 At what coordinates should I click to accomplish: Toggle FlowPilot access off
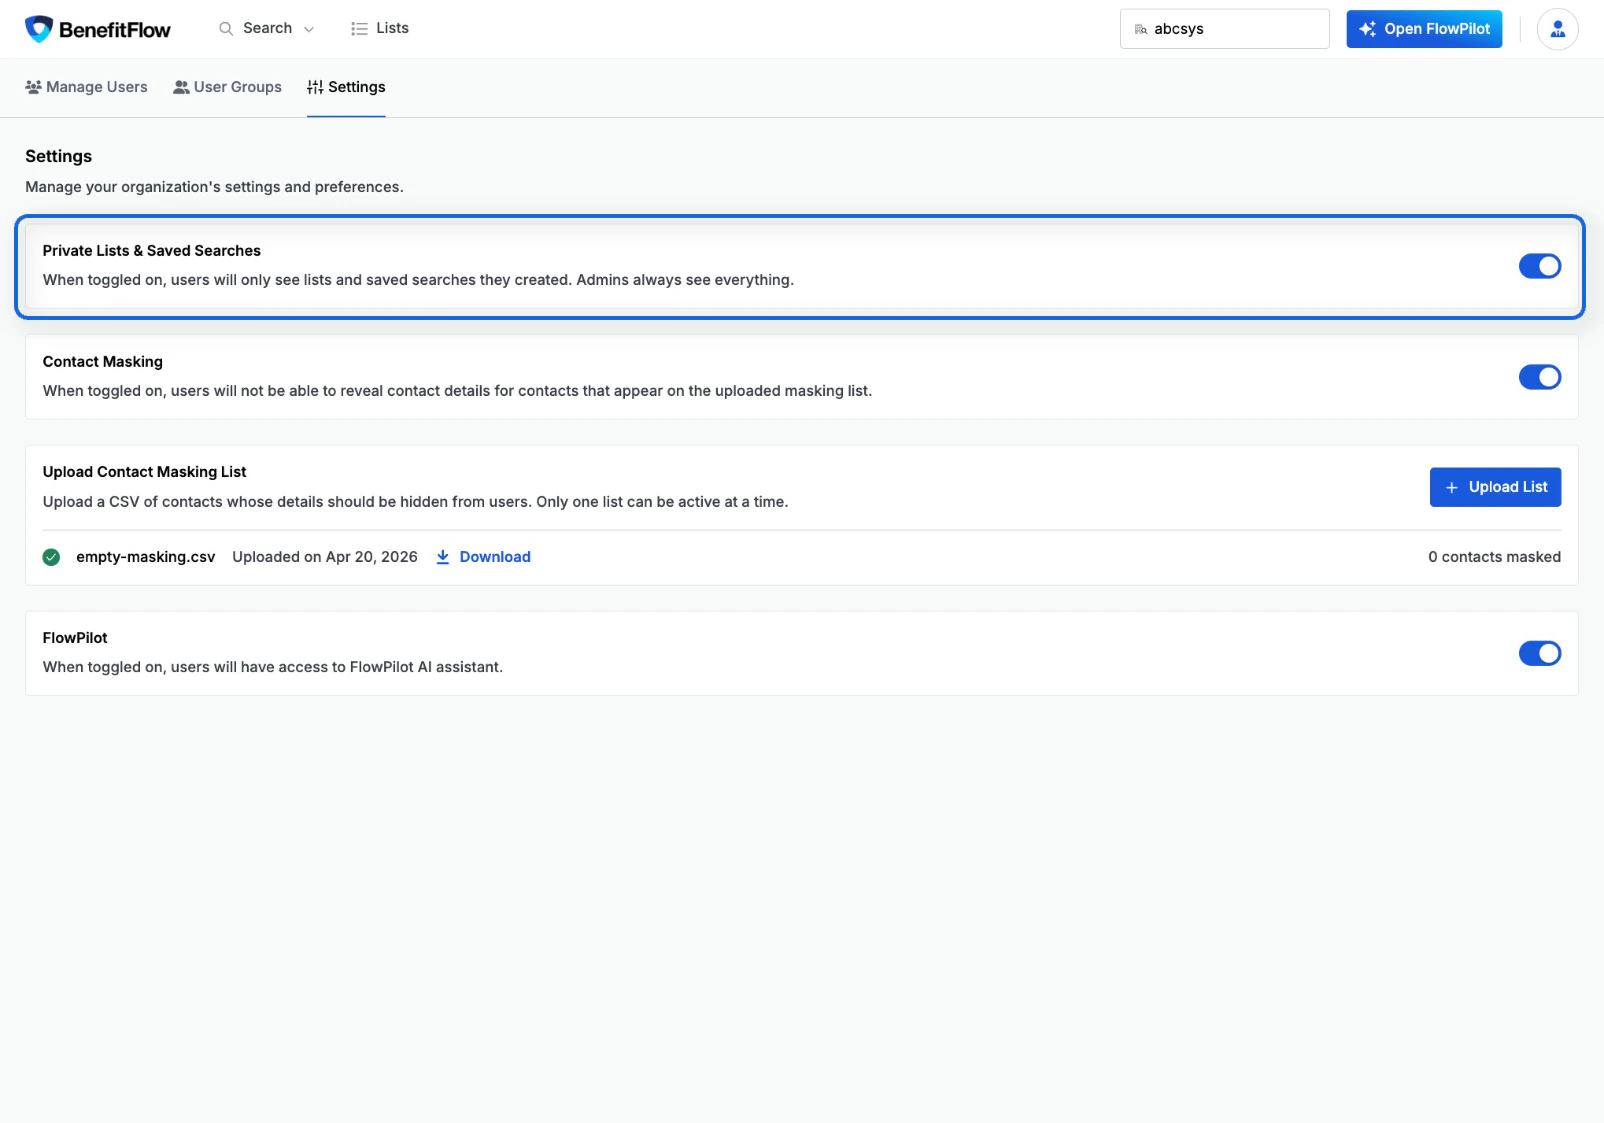[x=1539, y=653]
